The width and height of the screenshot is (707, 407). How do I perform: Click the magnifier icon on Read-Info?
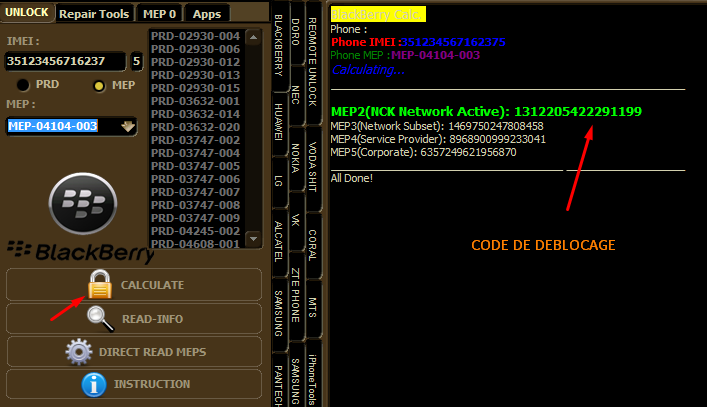click(100, 319)
